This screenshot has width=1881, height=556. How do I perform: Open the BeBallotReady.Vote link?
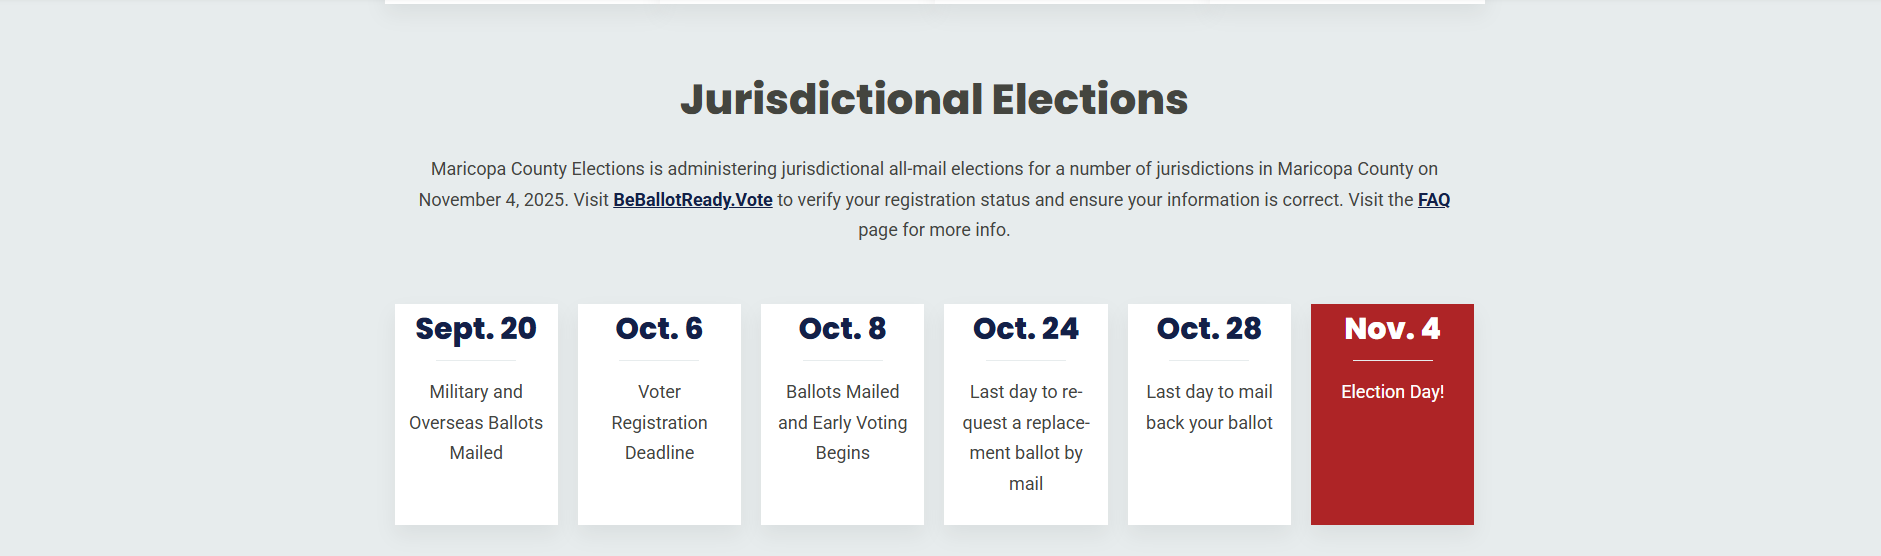click(692, 200)
